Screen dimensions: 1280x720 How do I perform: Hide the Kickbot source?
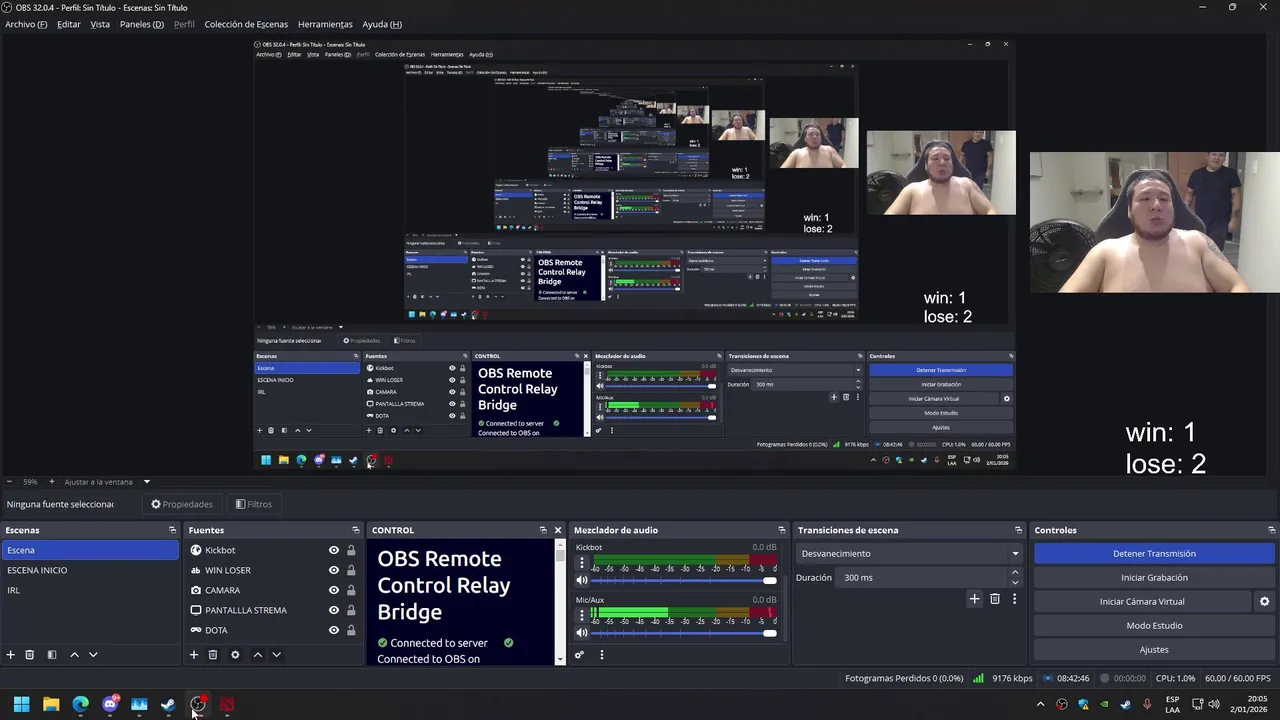coord(334,550)
